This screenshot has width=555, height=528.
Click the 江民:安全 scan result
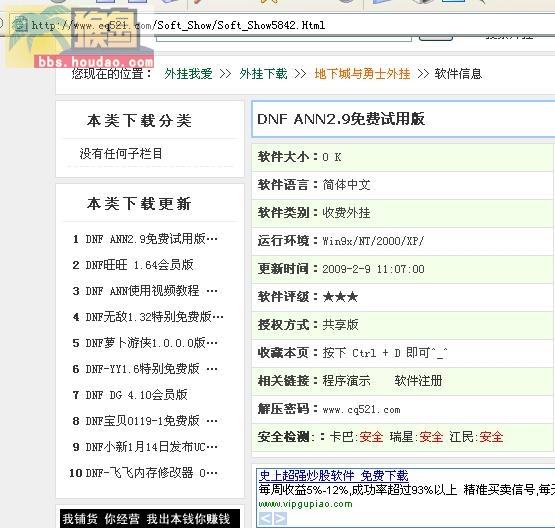pyautogui.click(x=476, y=437)
